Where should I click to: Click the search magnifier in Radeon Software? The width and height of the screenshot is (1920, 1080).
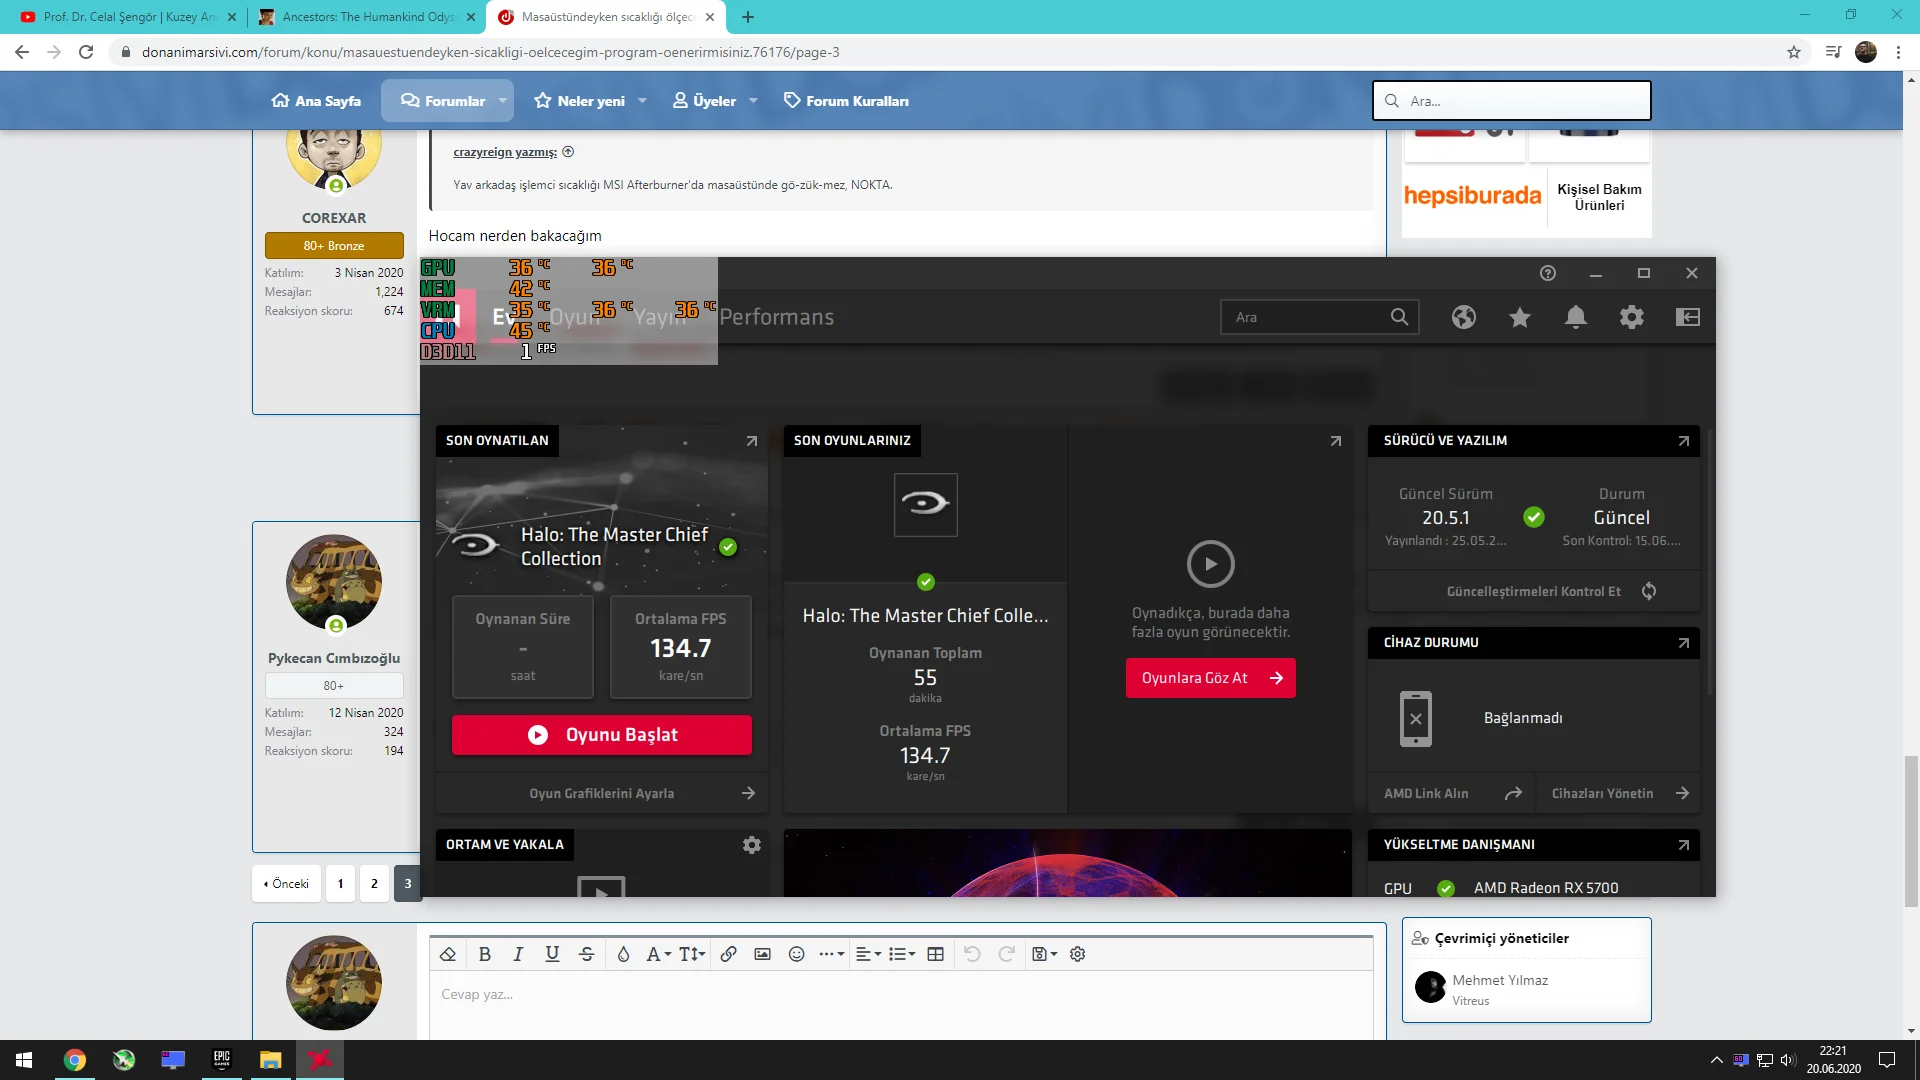1399,317
